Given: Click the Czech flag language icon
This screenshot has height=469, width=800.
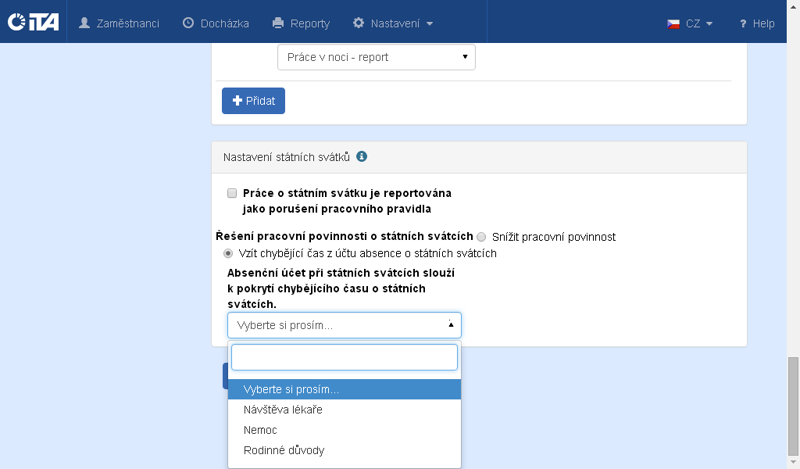Looking at the screenshot, I should click(674, 23).
